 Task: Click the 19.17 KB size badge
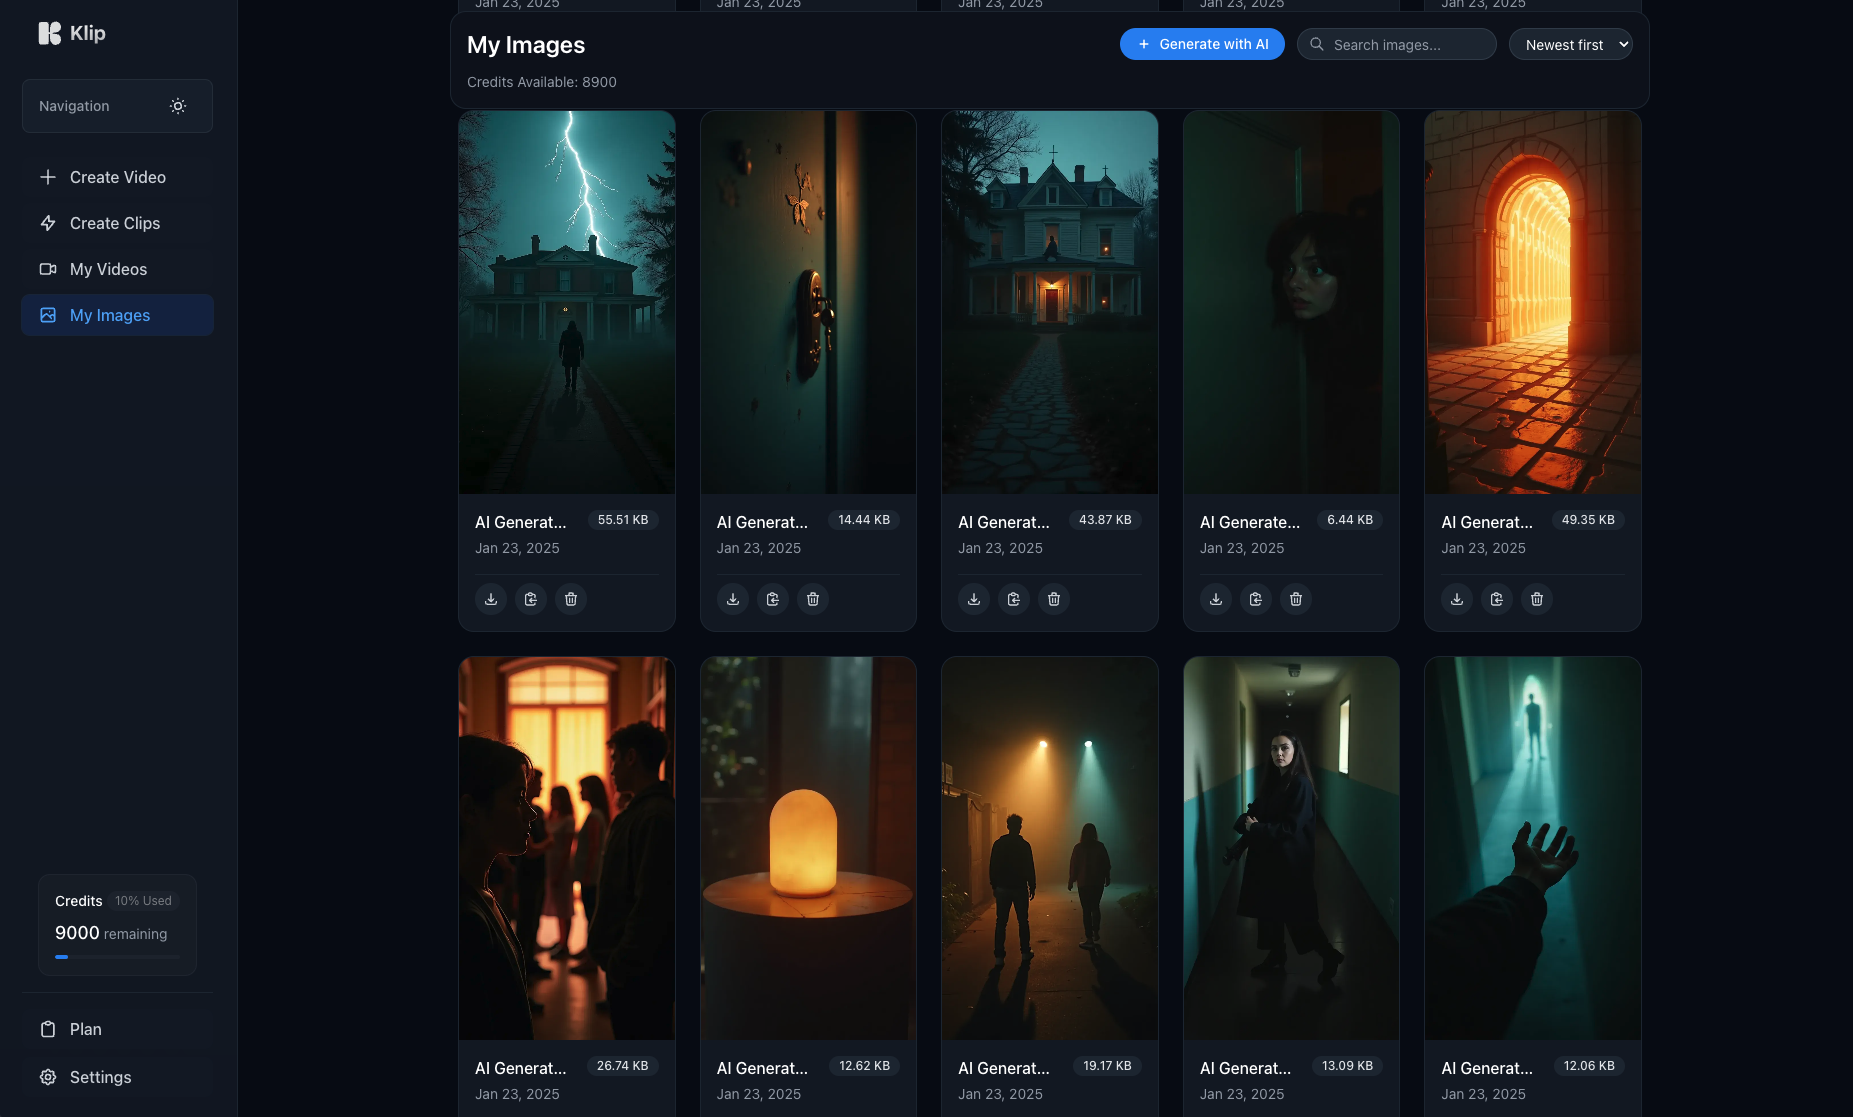pos(1107,1066)
